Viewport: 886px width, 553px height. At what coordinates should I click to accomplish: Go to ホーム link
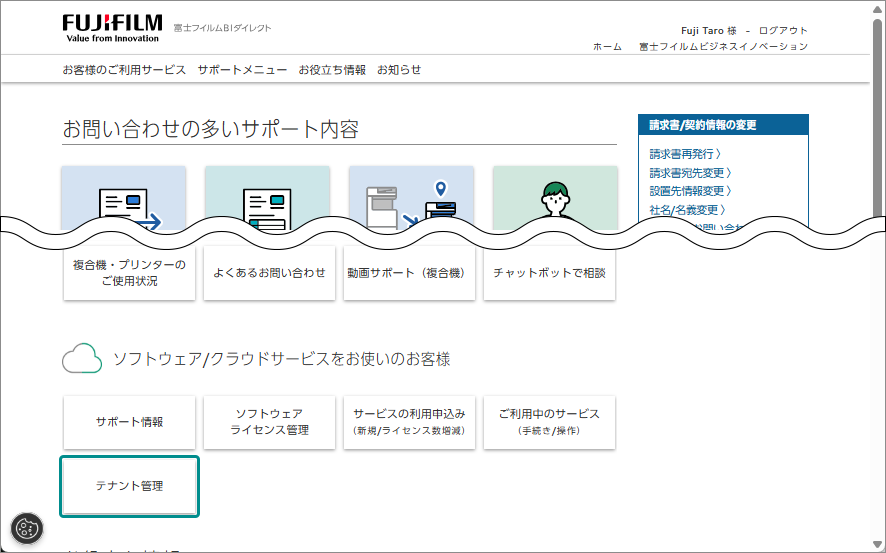point(607,47)
